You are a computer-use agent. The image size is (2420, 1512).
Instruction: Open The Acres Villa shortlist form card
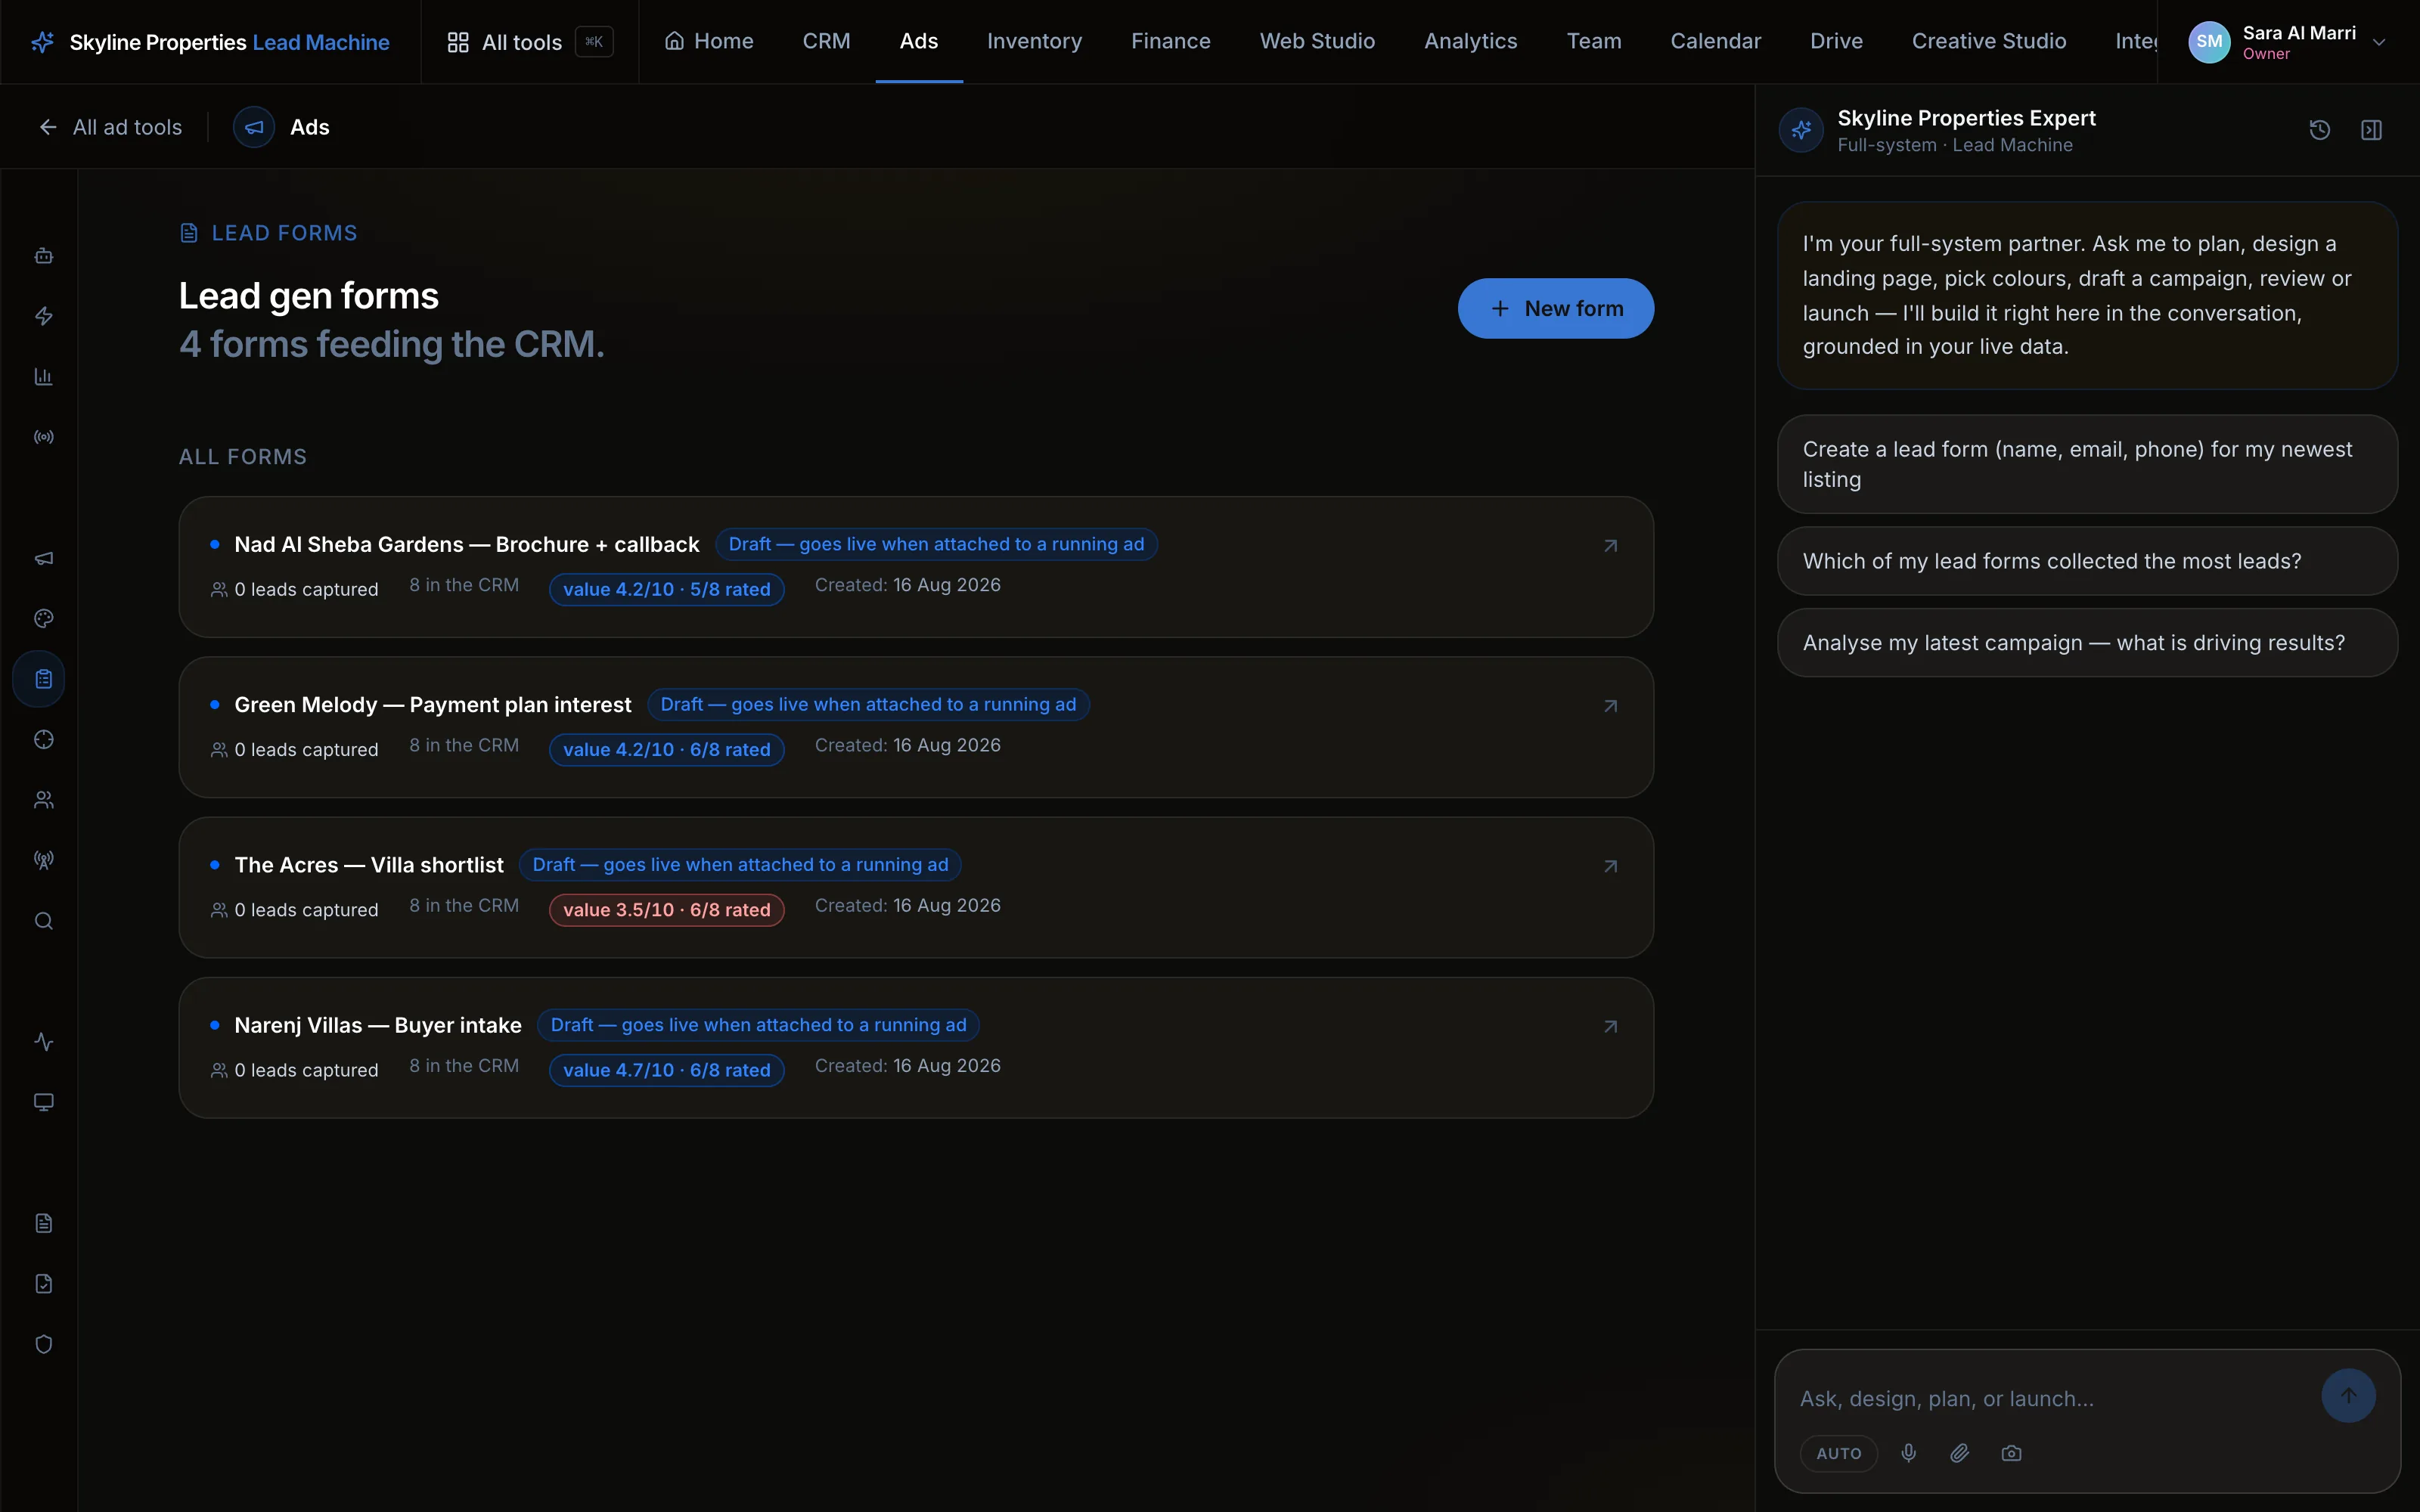tap(915, 887)
